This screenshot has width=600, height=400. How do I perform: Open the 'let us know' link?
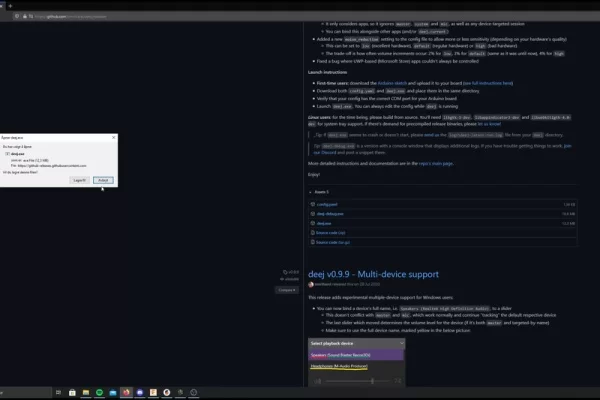coord(489,124)
